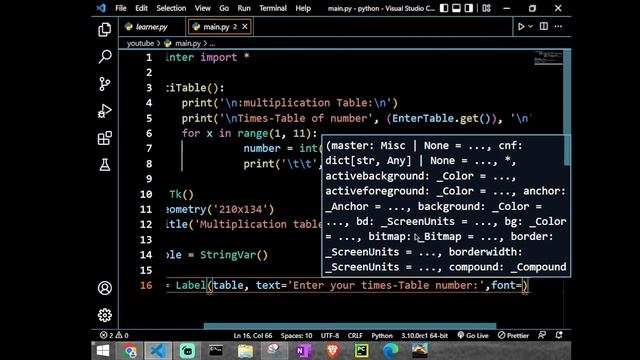This screenshot has width=640, height=360.
Task: Place cursor after font= on line 16
Action: [x=522, y=285]
